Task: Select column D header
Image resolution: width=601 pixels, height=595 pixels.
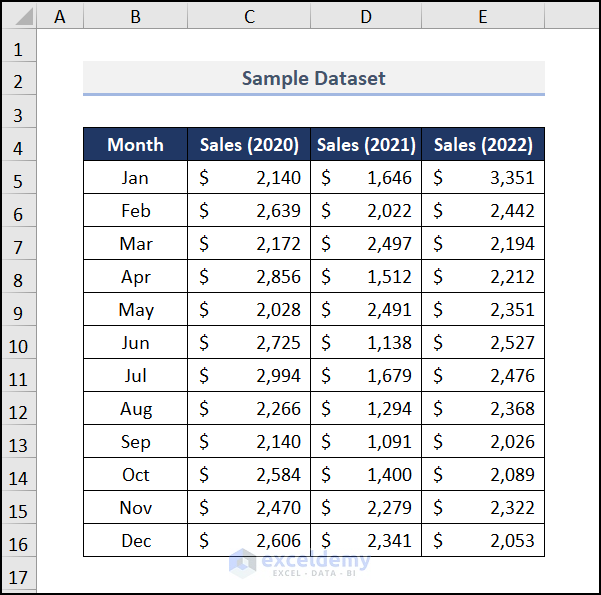Action: (x=366, y=17)
